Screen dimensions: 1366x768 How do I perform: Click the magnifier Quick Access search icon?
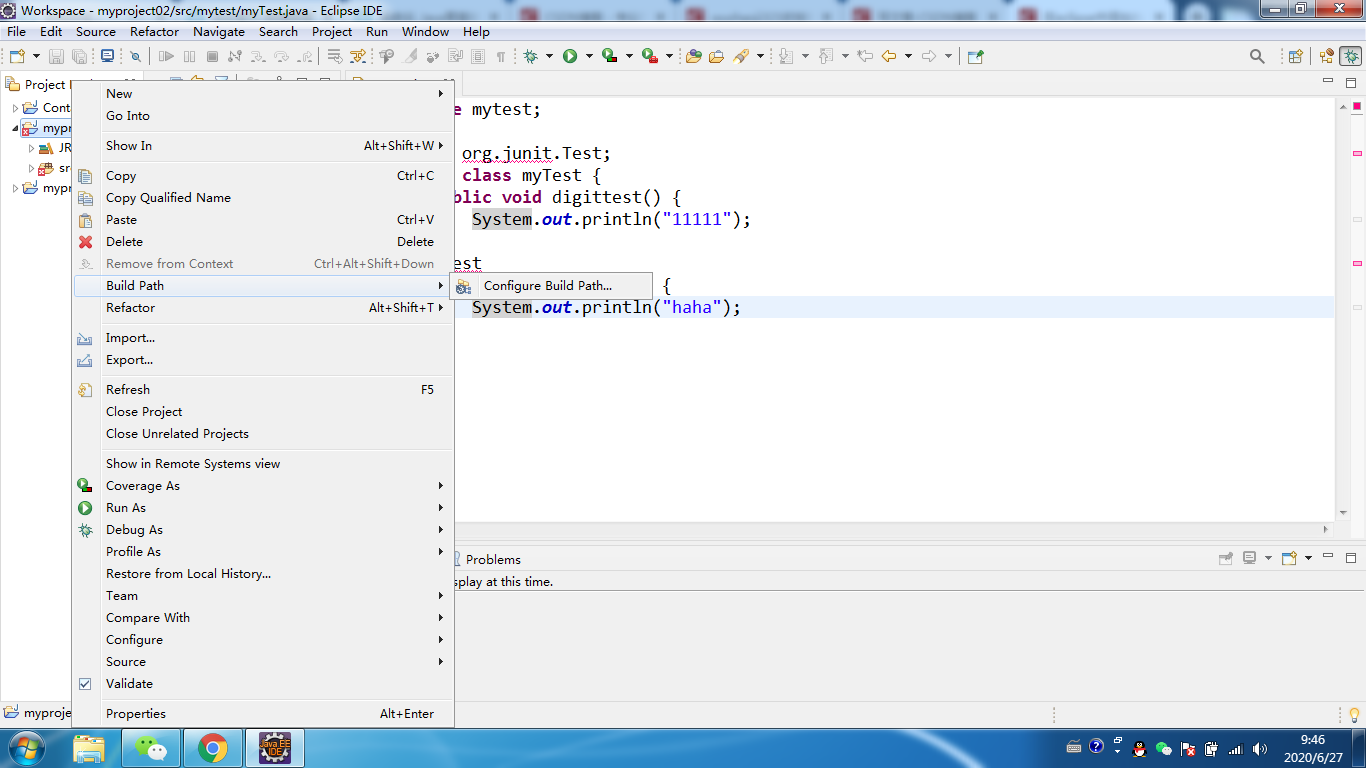click(1257, 57)
